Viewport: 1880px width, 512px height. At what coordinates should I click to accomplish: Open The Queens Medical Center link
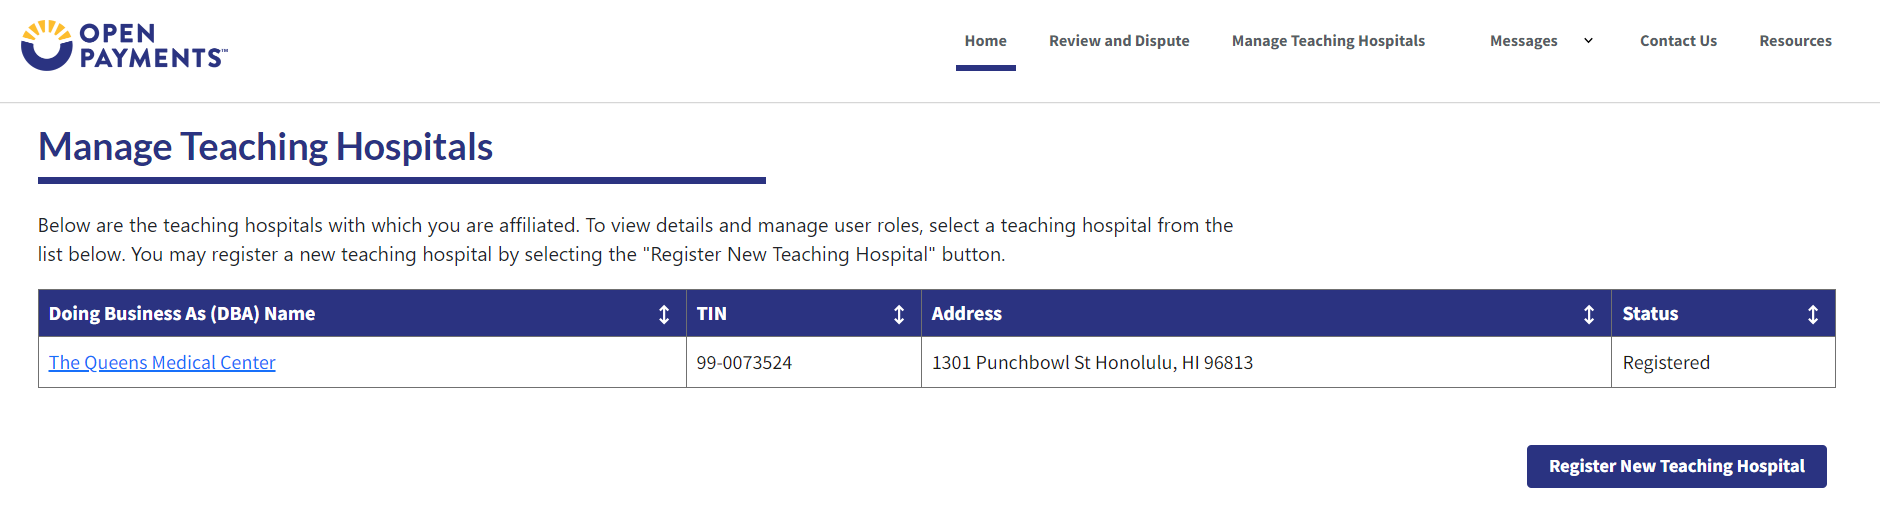pos(162,363)
